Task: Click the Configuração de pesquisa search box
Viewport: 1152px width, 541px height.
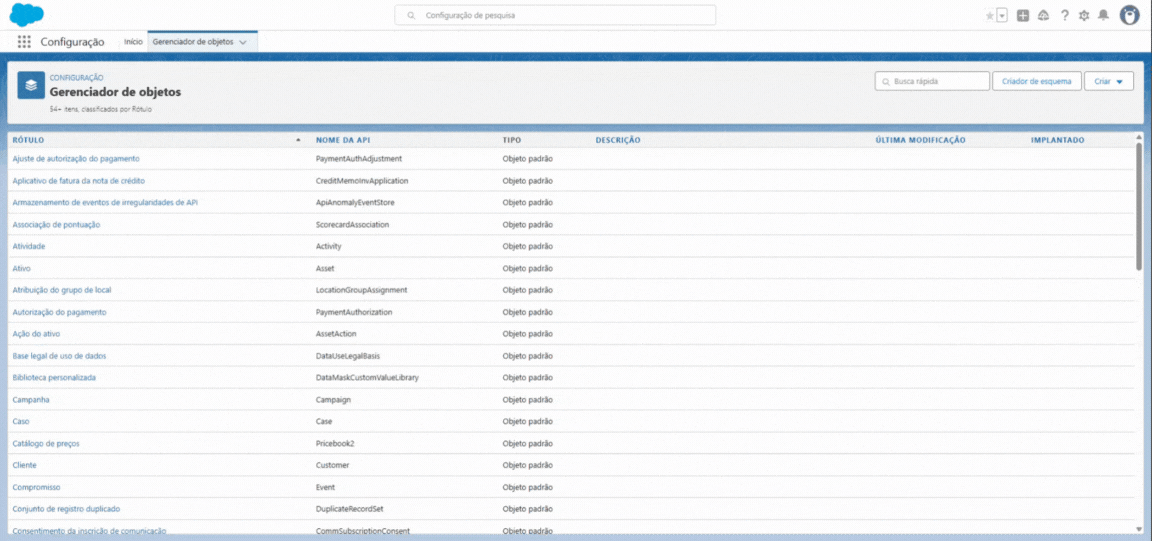Action: click(555, 16)
